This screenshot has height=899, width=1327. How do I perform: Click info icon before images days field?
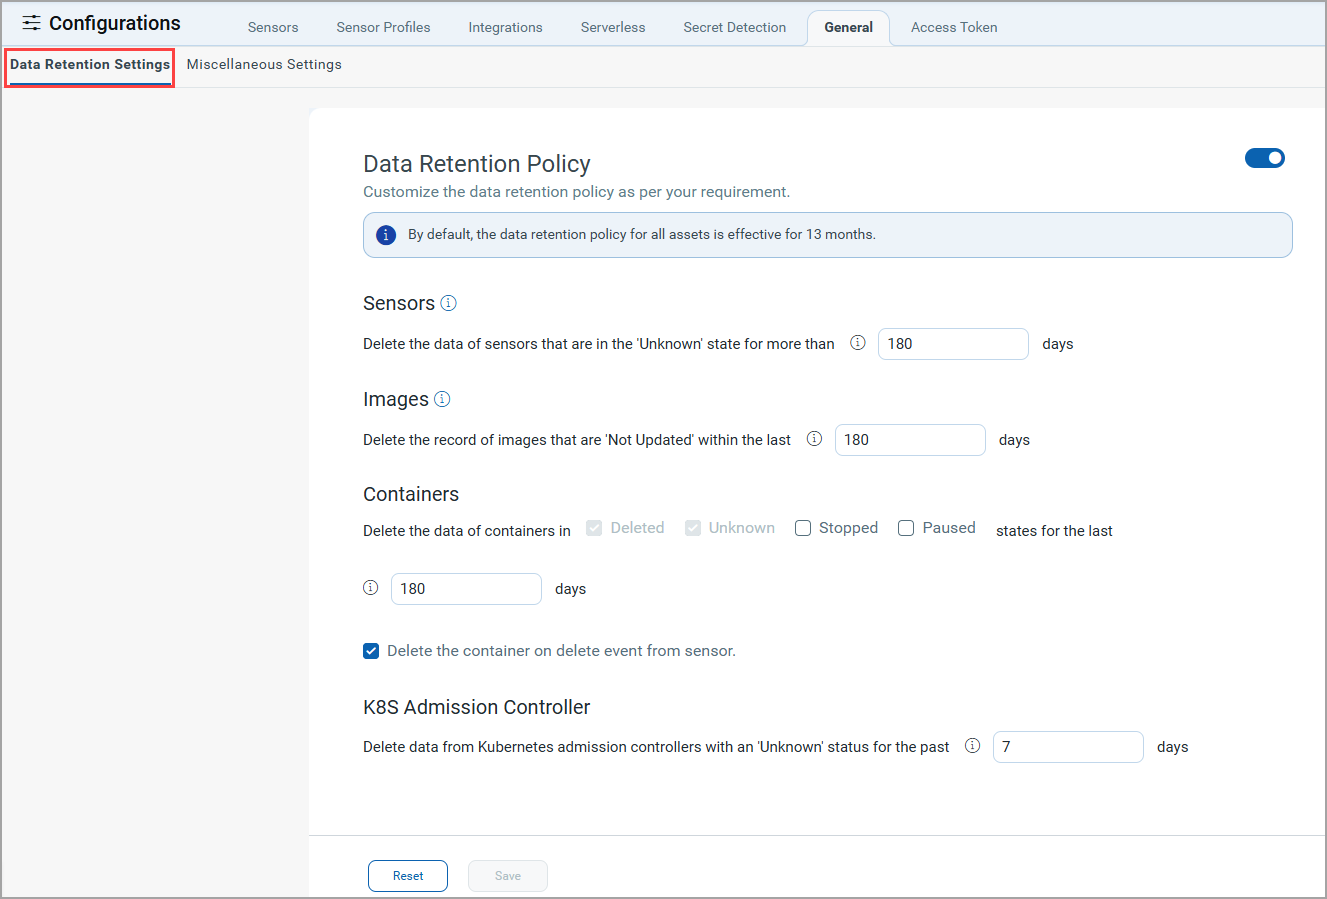[x=814, y=439]
